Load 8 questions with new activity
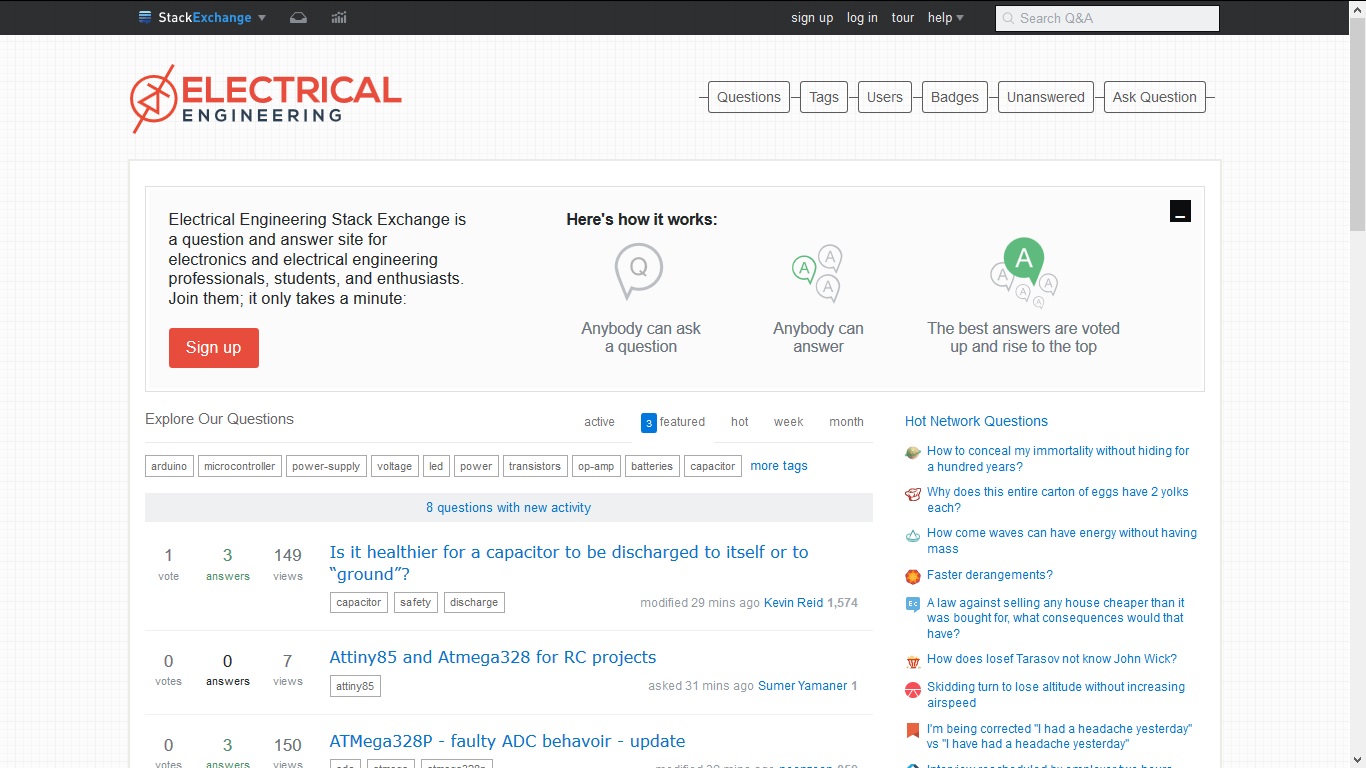This screenshot has height=768, width=1366. coord(509,508)
